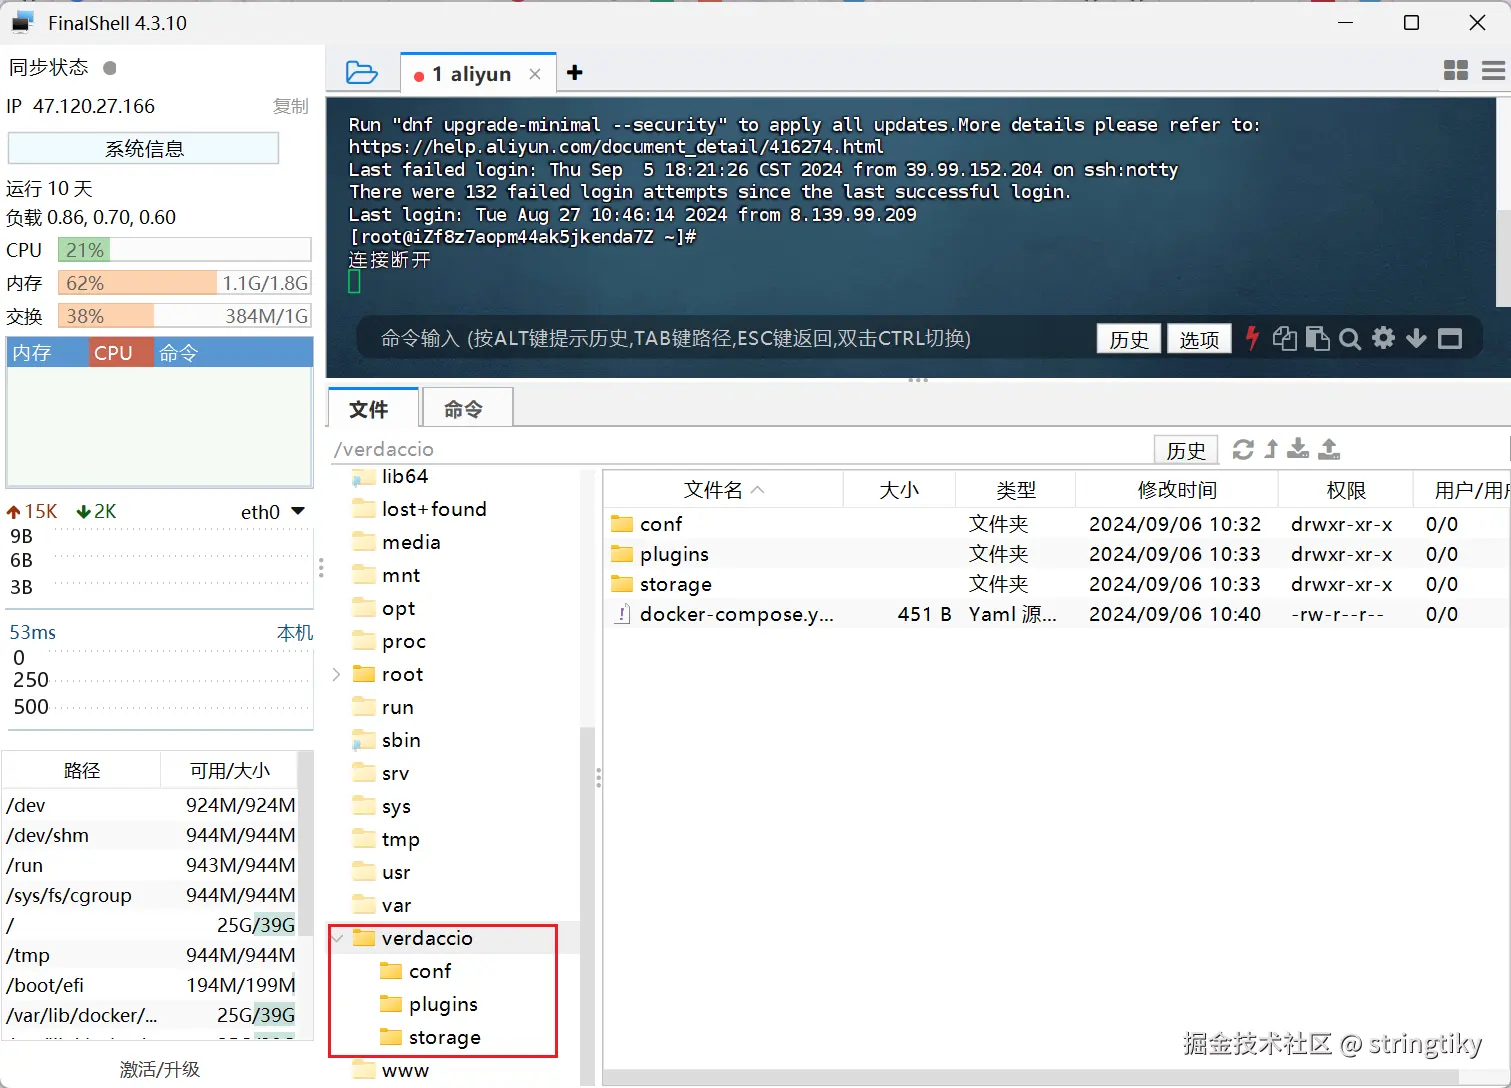Select the /dev/shm disk row
Screen dimensions: 1511x1088
(x=150, y=835)
